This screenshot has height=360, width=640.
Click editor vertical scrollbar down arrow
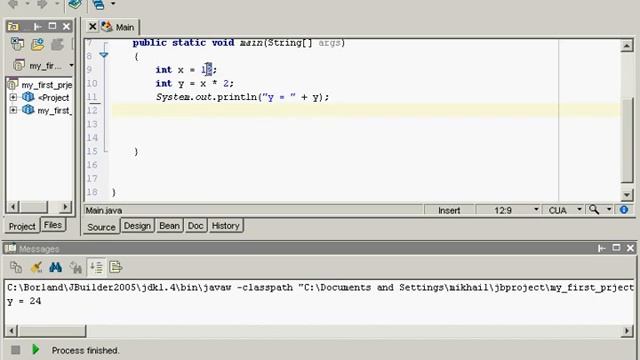(x=627, y=195)
